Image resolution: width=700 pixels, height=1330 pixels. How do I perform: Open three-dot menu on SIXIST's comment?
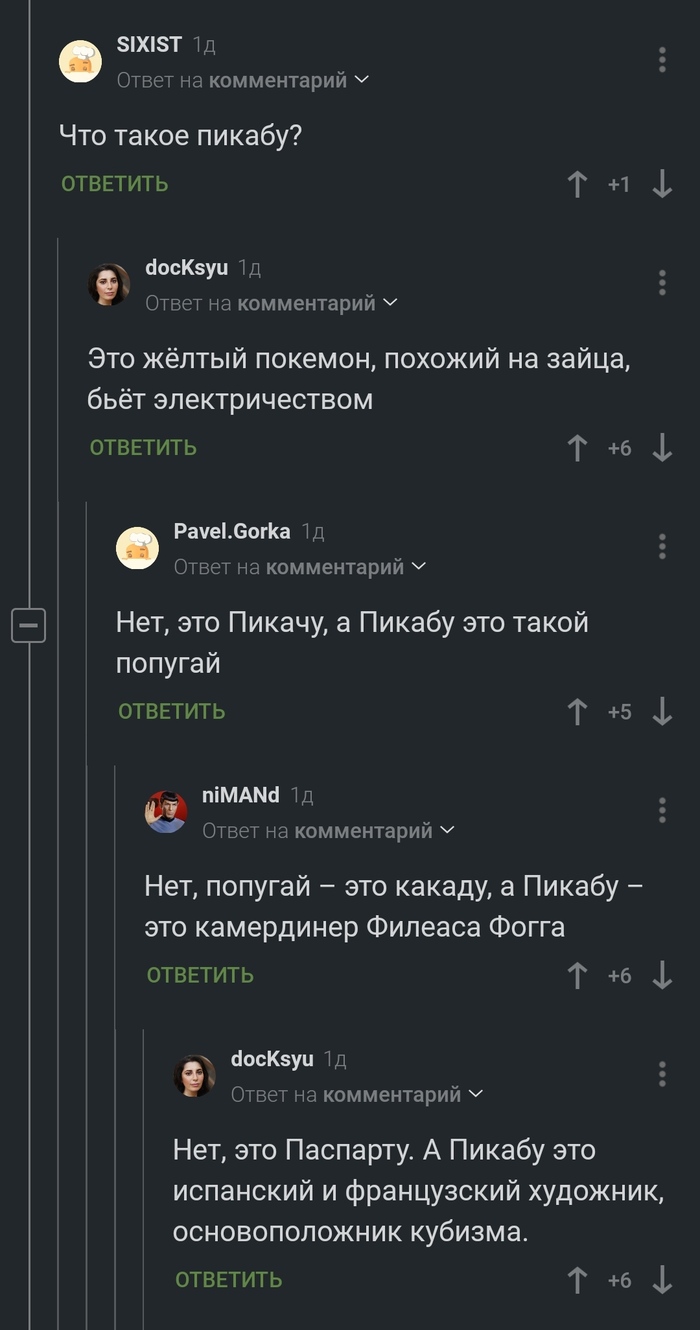click(662, 59)
